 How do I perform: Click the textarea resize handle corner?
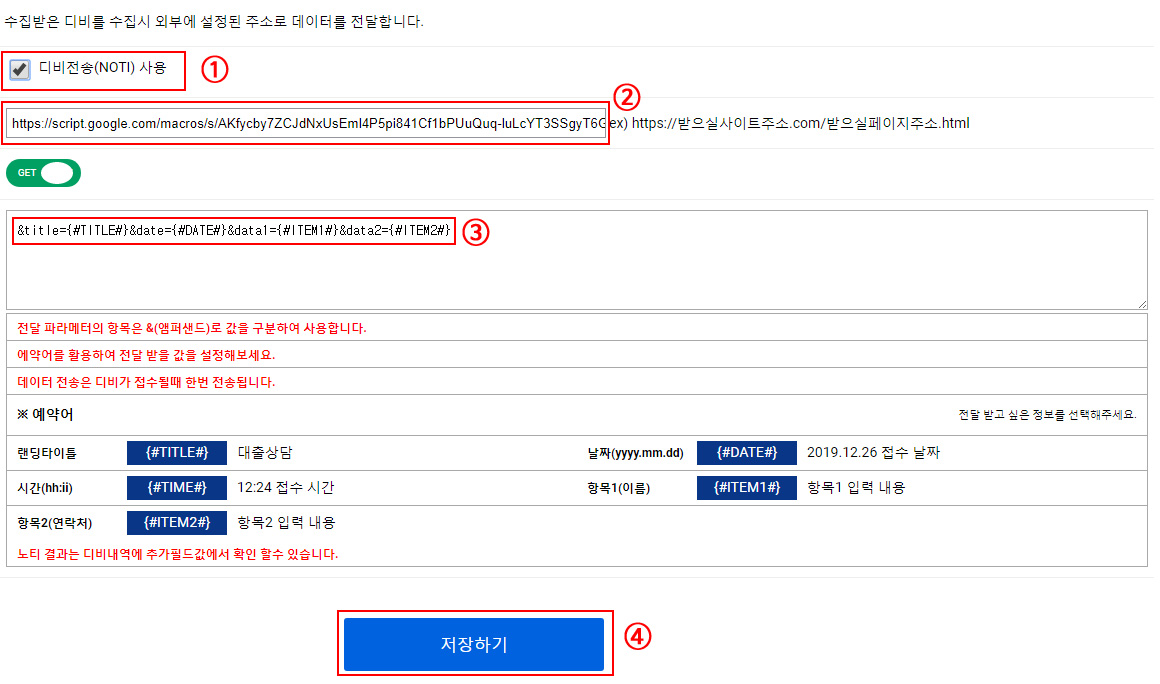coord(1142,304)
